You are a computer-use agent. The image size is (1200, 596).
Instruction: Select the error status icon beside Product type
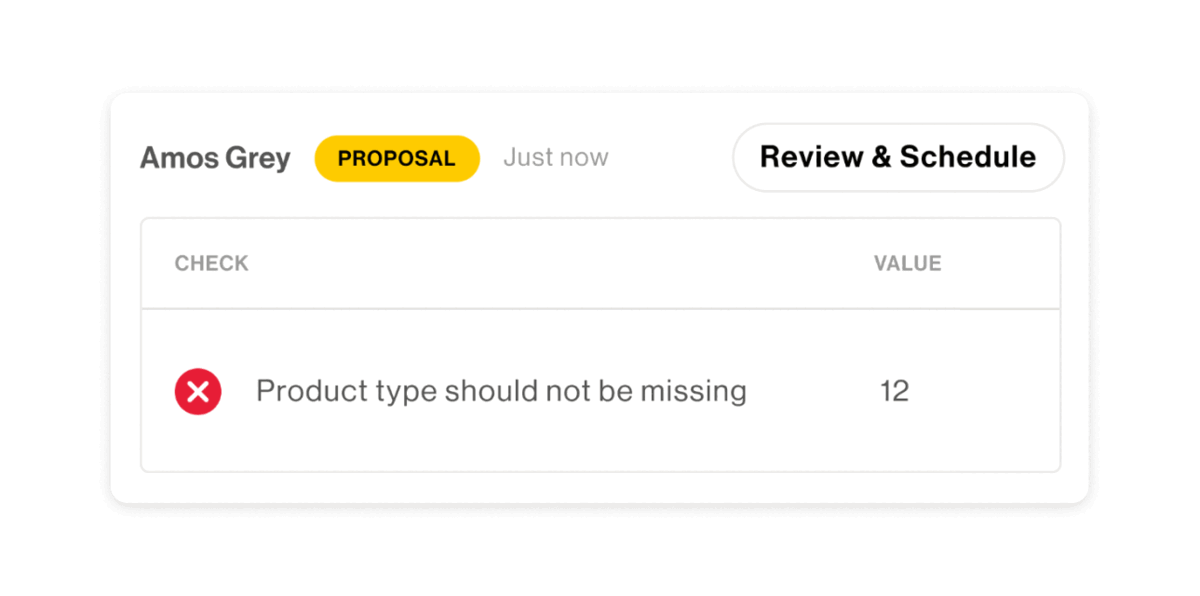click(x=198, y=391)
